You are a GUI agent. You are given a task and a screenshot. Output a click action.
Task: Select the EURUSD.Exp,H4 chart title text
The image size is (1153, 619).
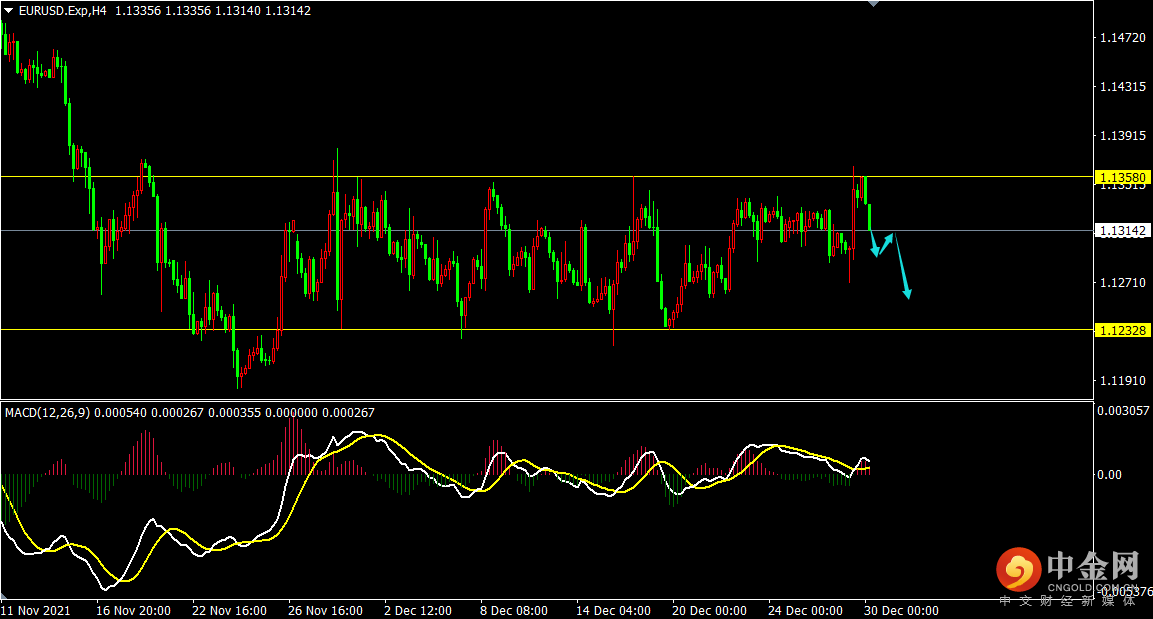(63, 11)
